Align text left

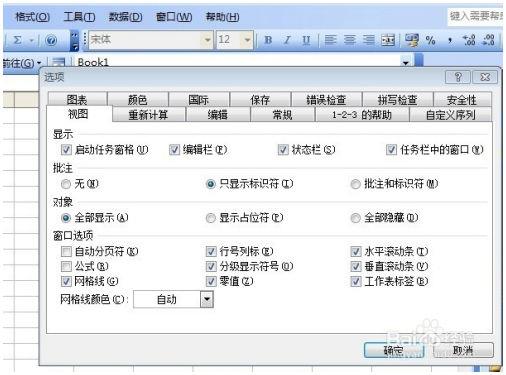coord(330,40)
